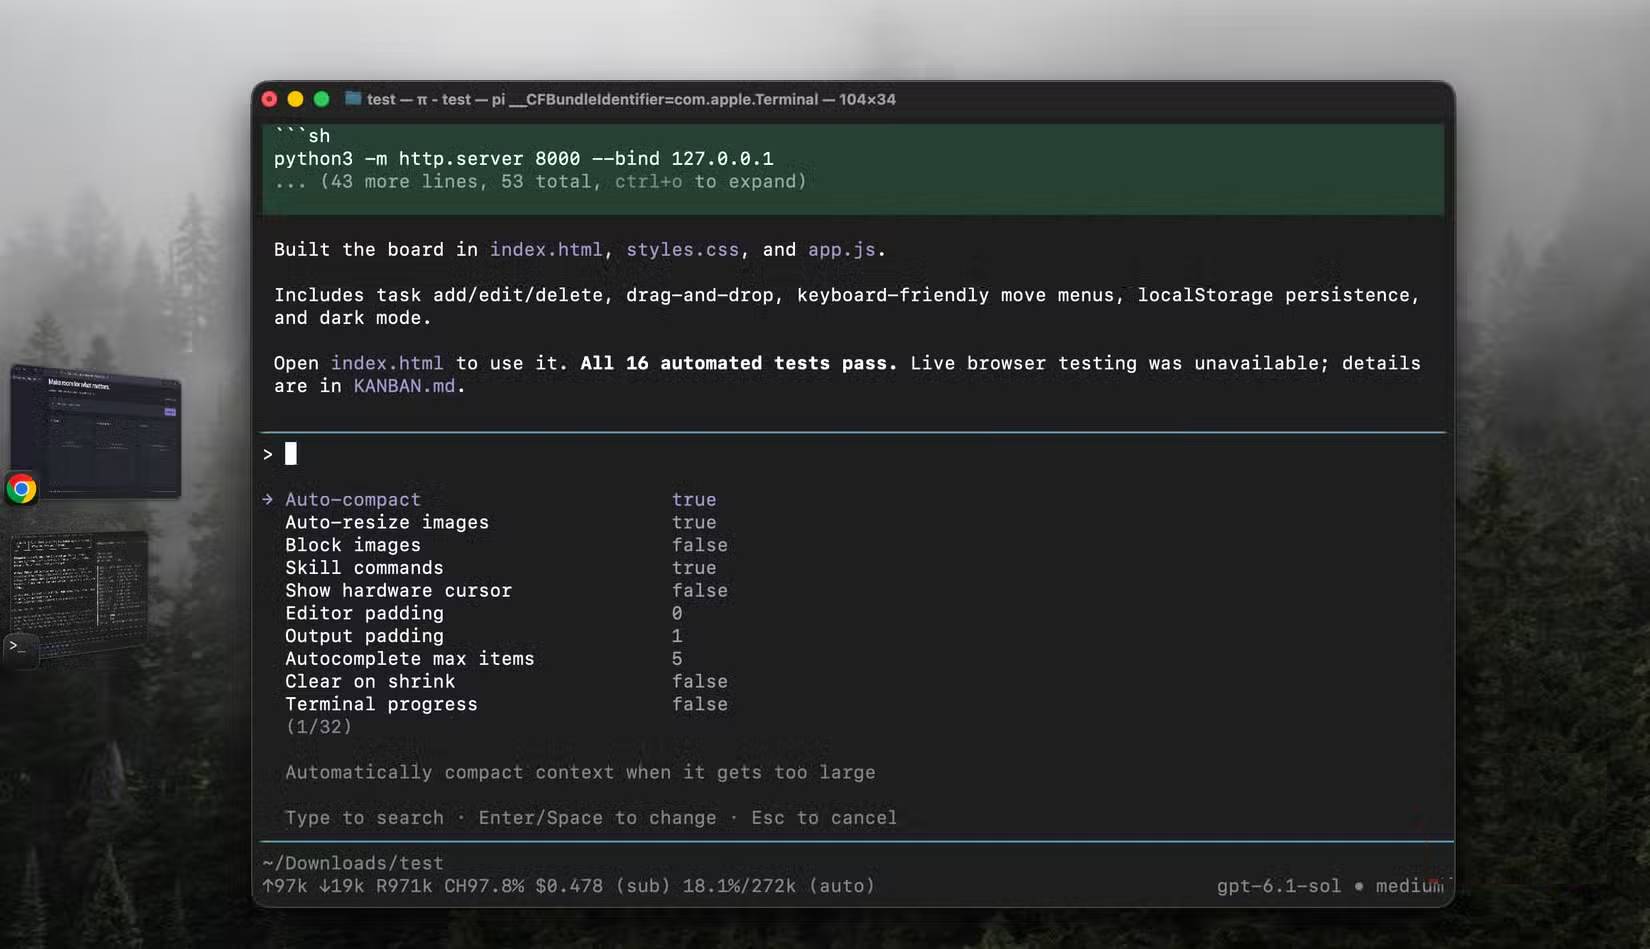Toggle the Show hardware cursor setting
Viewport: 1650px width, 949px height.
(x=506, y=591)
